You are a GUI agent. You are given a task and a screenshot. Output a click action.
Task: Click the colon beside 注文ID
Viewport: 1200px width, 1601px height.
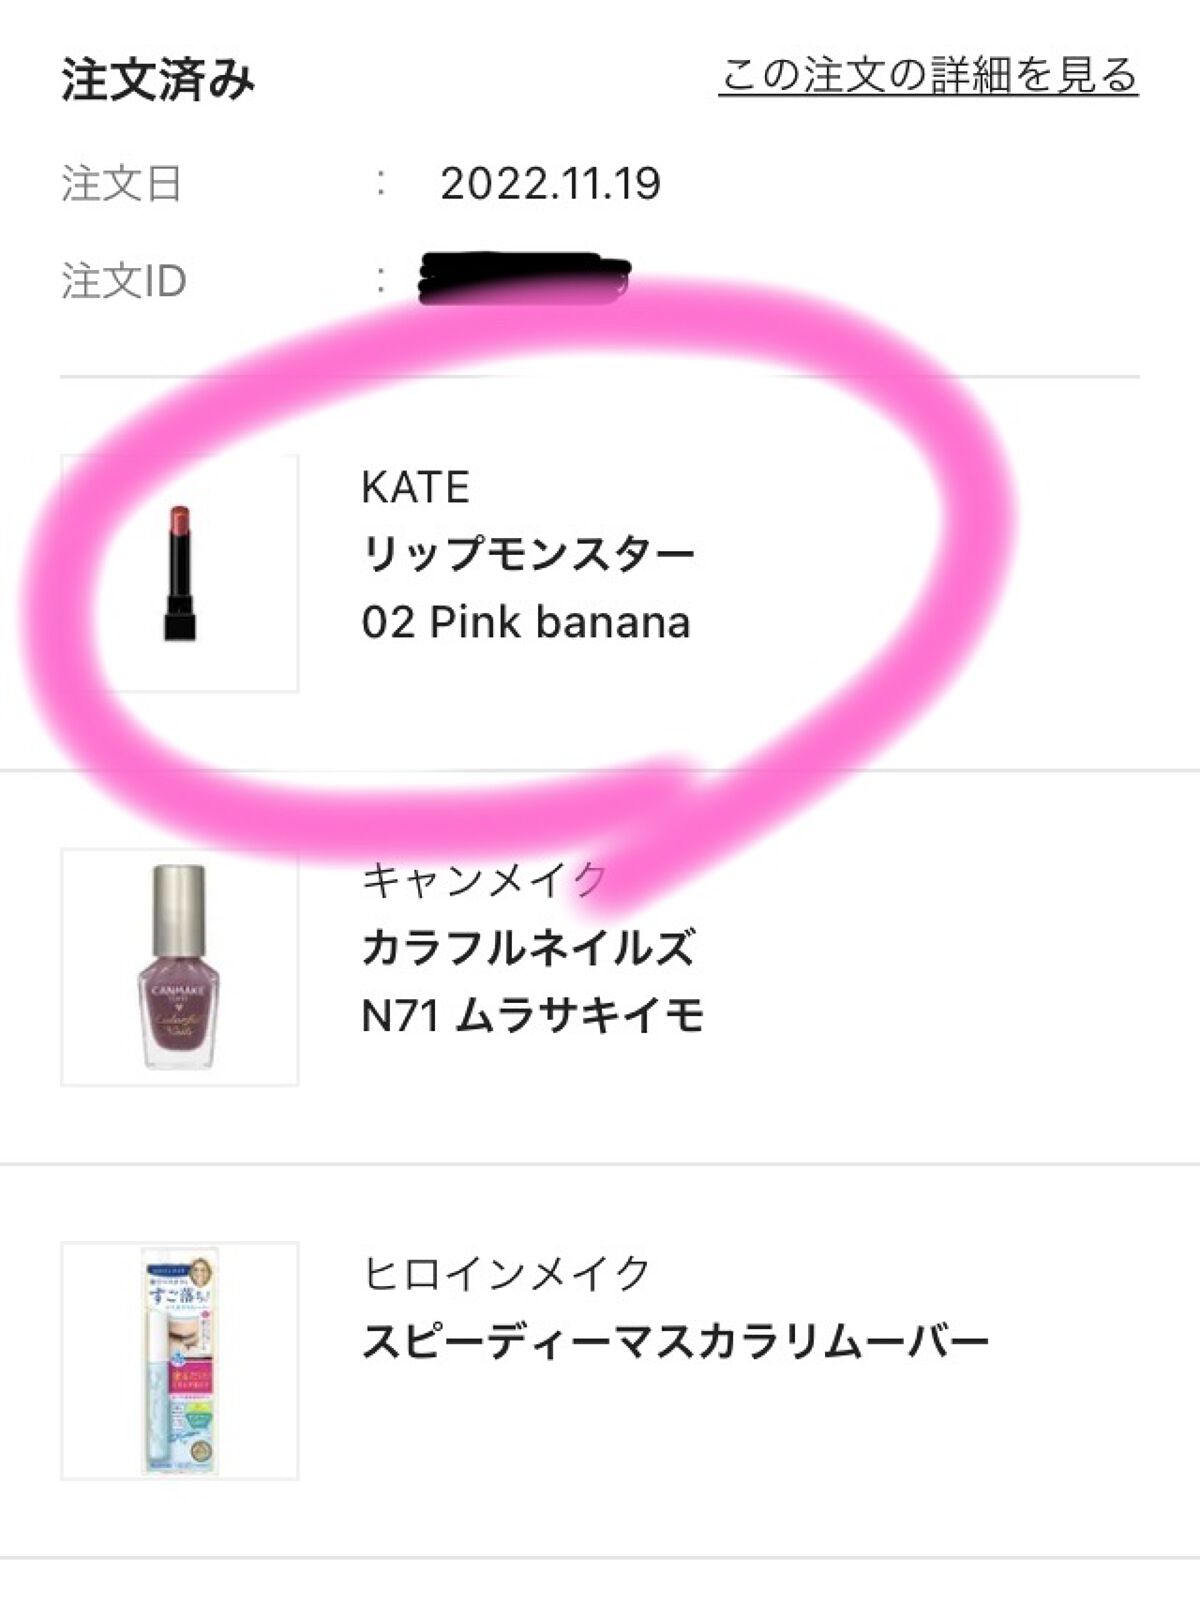point(381,281)
